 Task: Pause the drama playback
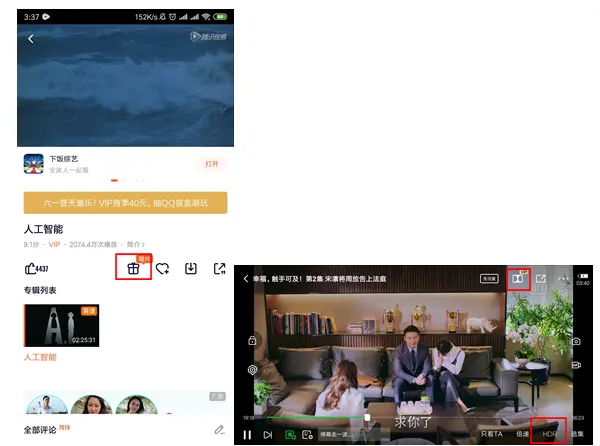248,435
